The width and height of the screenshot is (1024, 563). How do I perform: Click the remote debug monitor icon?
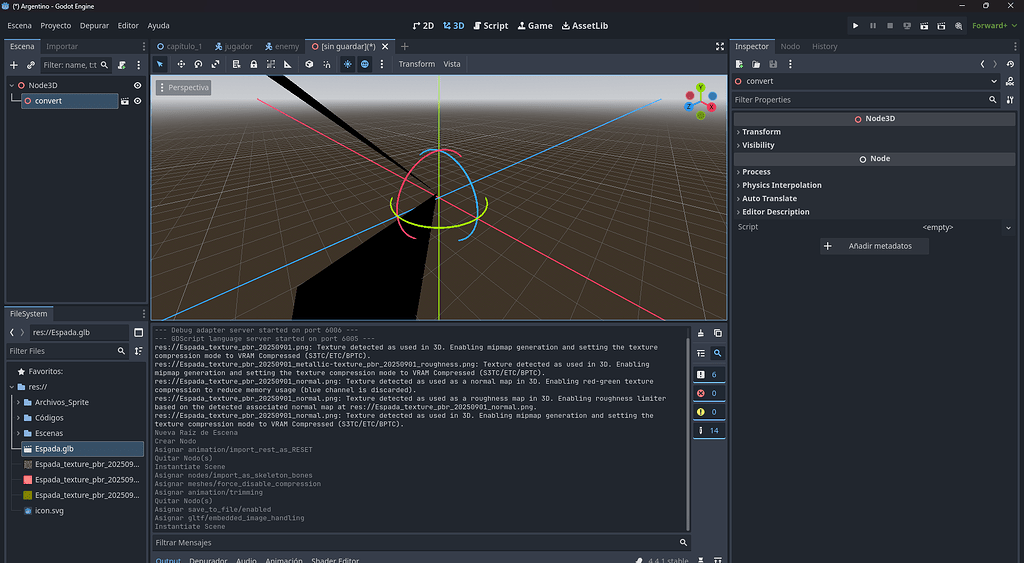[x=907, y=25]
